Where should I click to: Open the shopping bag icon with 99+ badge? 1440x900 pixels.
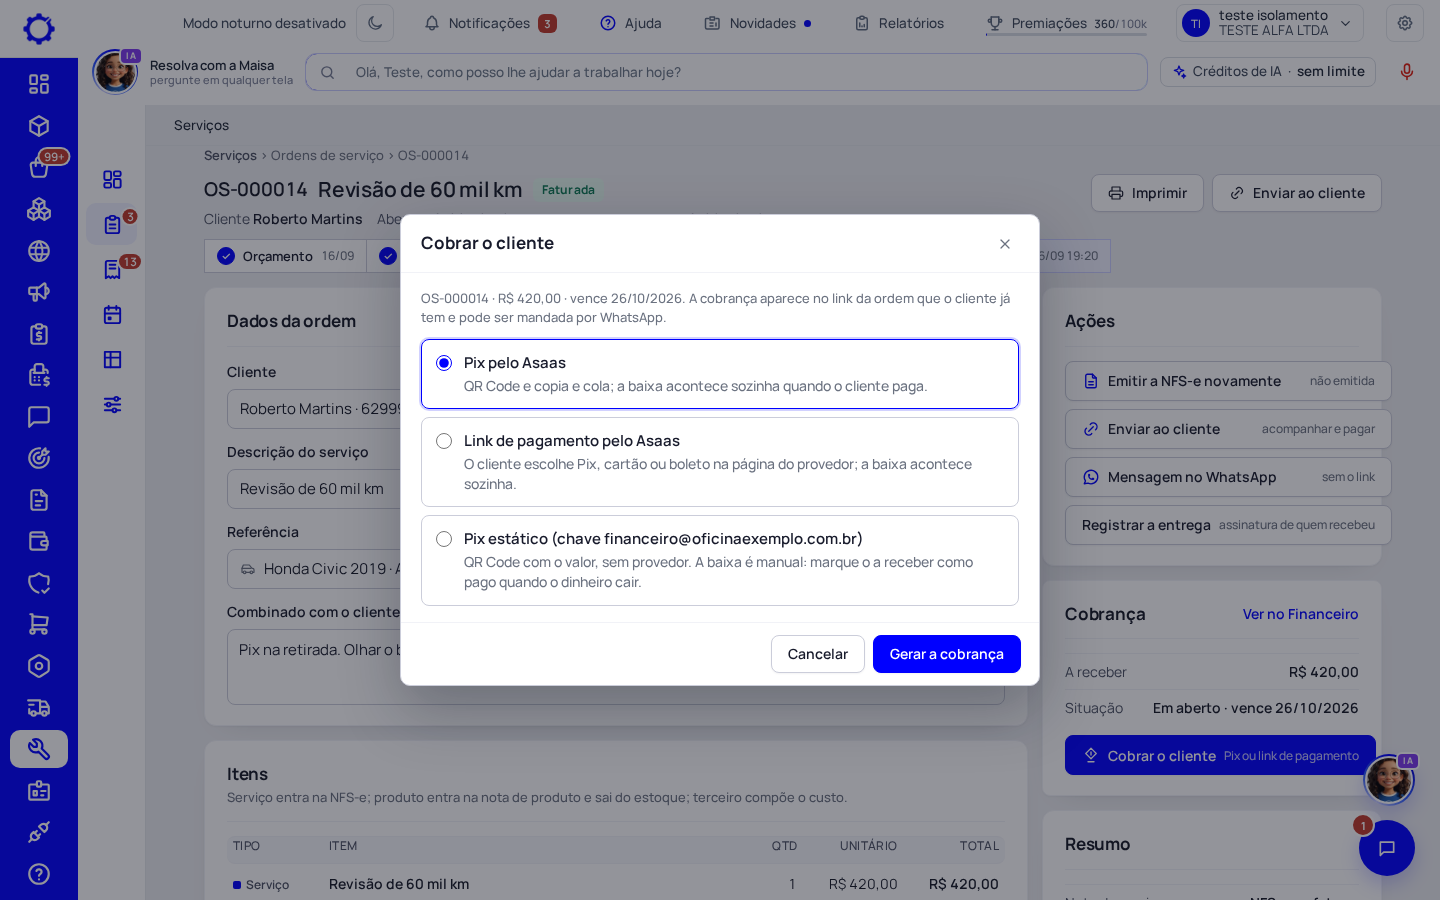point(39,167)
